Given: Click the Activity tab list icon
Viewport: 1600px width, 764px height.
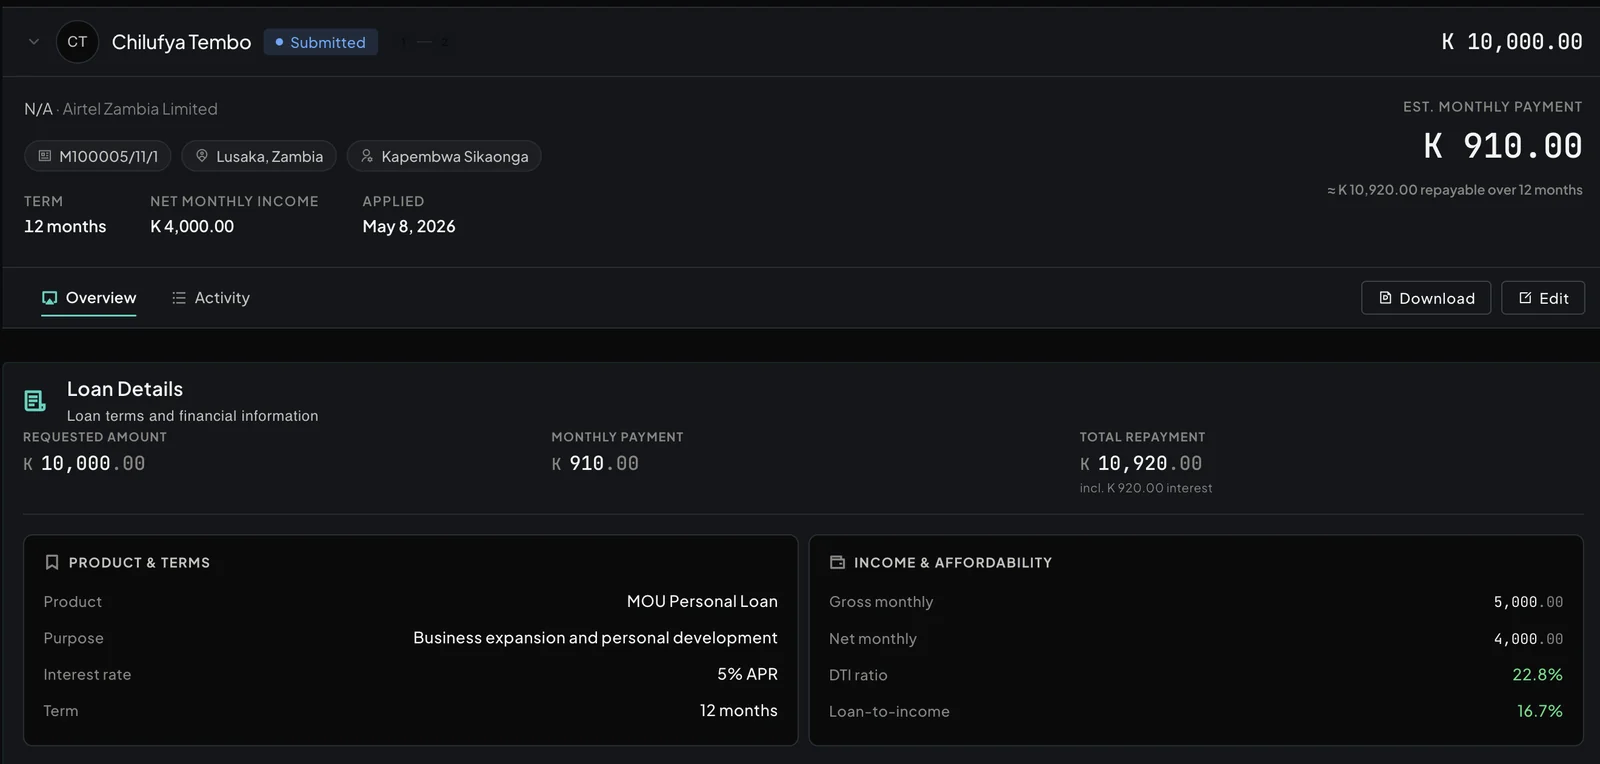Looking at the screenshot, I should (x=179, y=298).
